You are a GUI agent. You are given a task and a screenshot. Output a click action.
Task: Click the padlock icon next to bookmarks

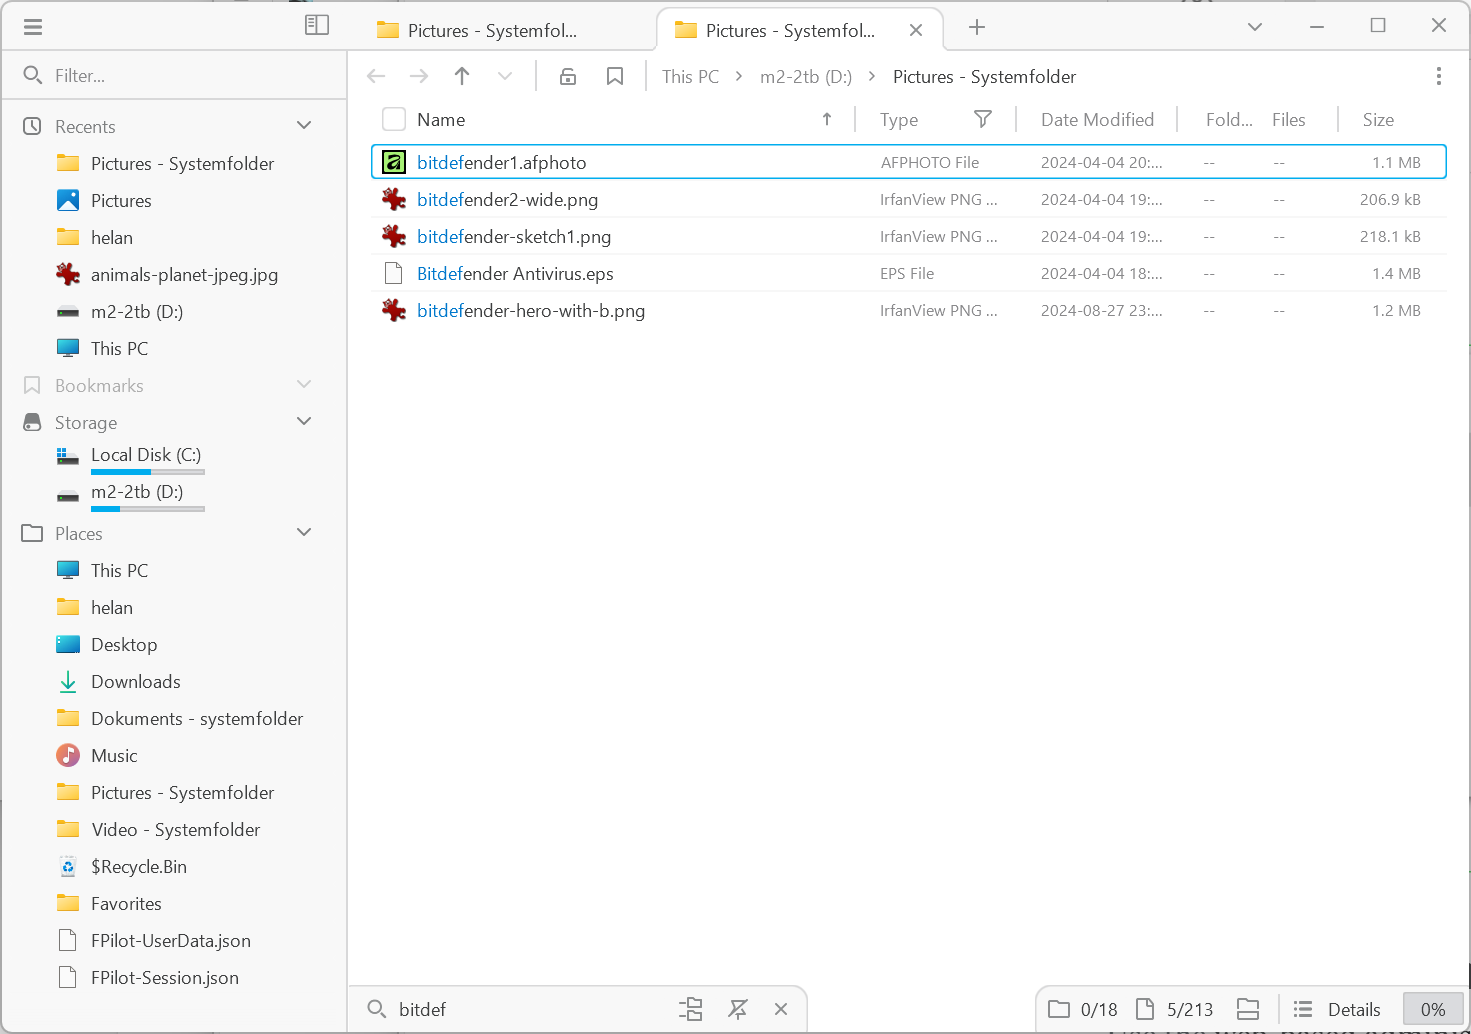click(568, 75)
